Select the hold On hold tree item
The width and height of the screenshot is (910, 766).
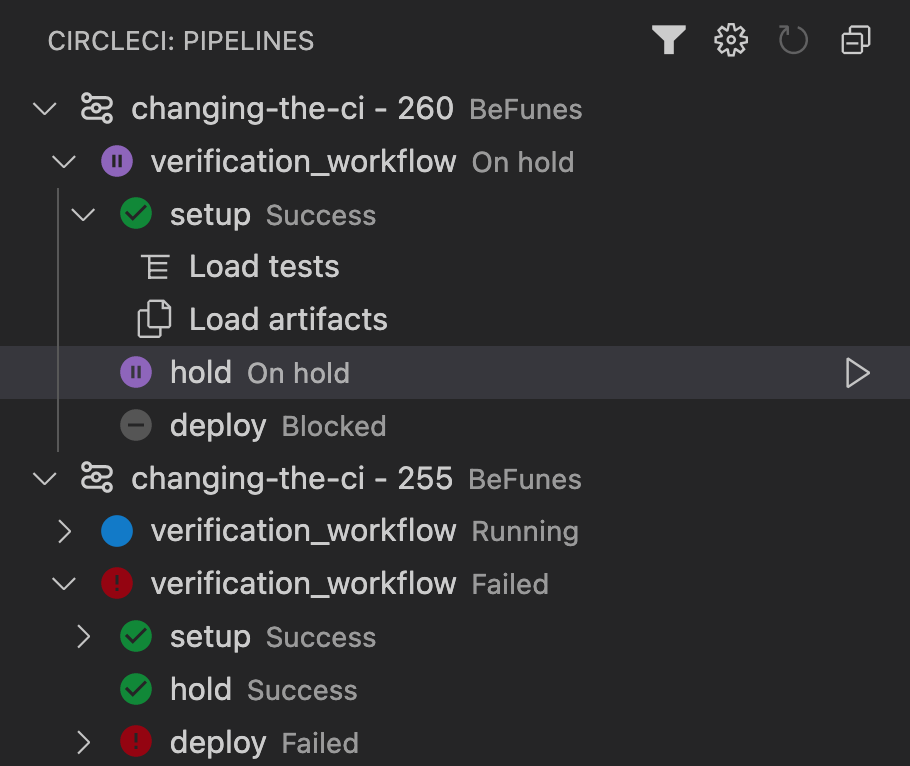(x=201, y=372)
